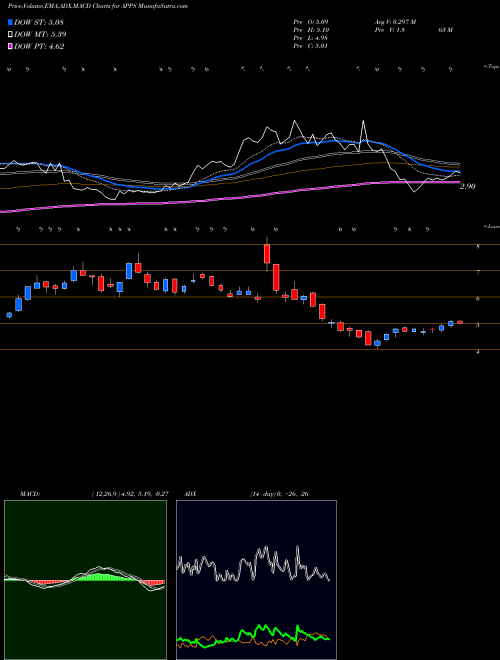Image resolution: width=500 pixels, height=660 pixels.
Task: Click the 'Pre H: 5.10' high value
Action: click(311, 30)
